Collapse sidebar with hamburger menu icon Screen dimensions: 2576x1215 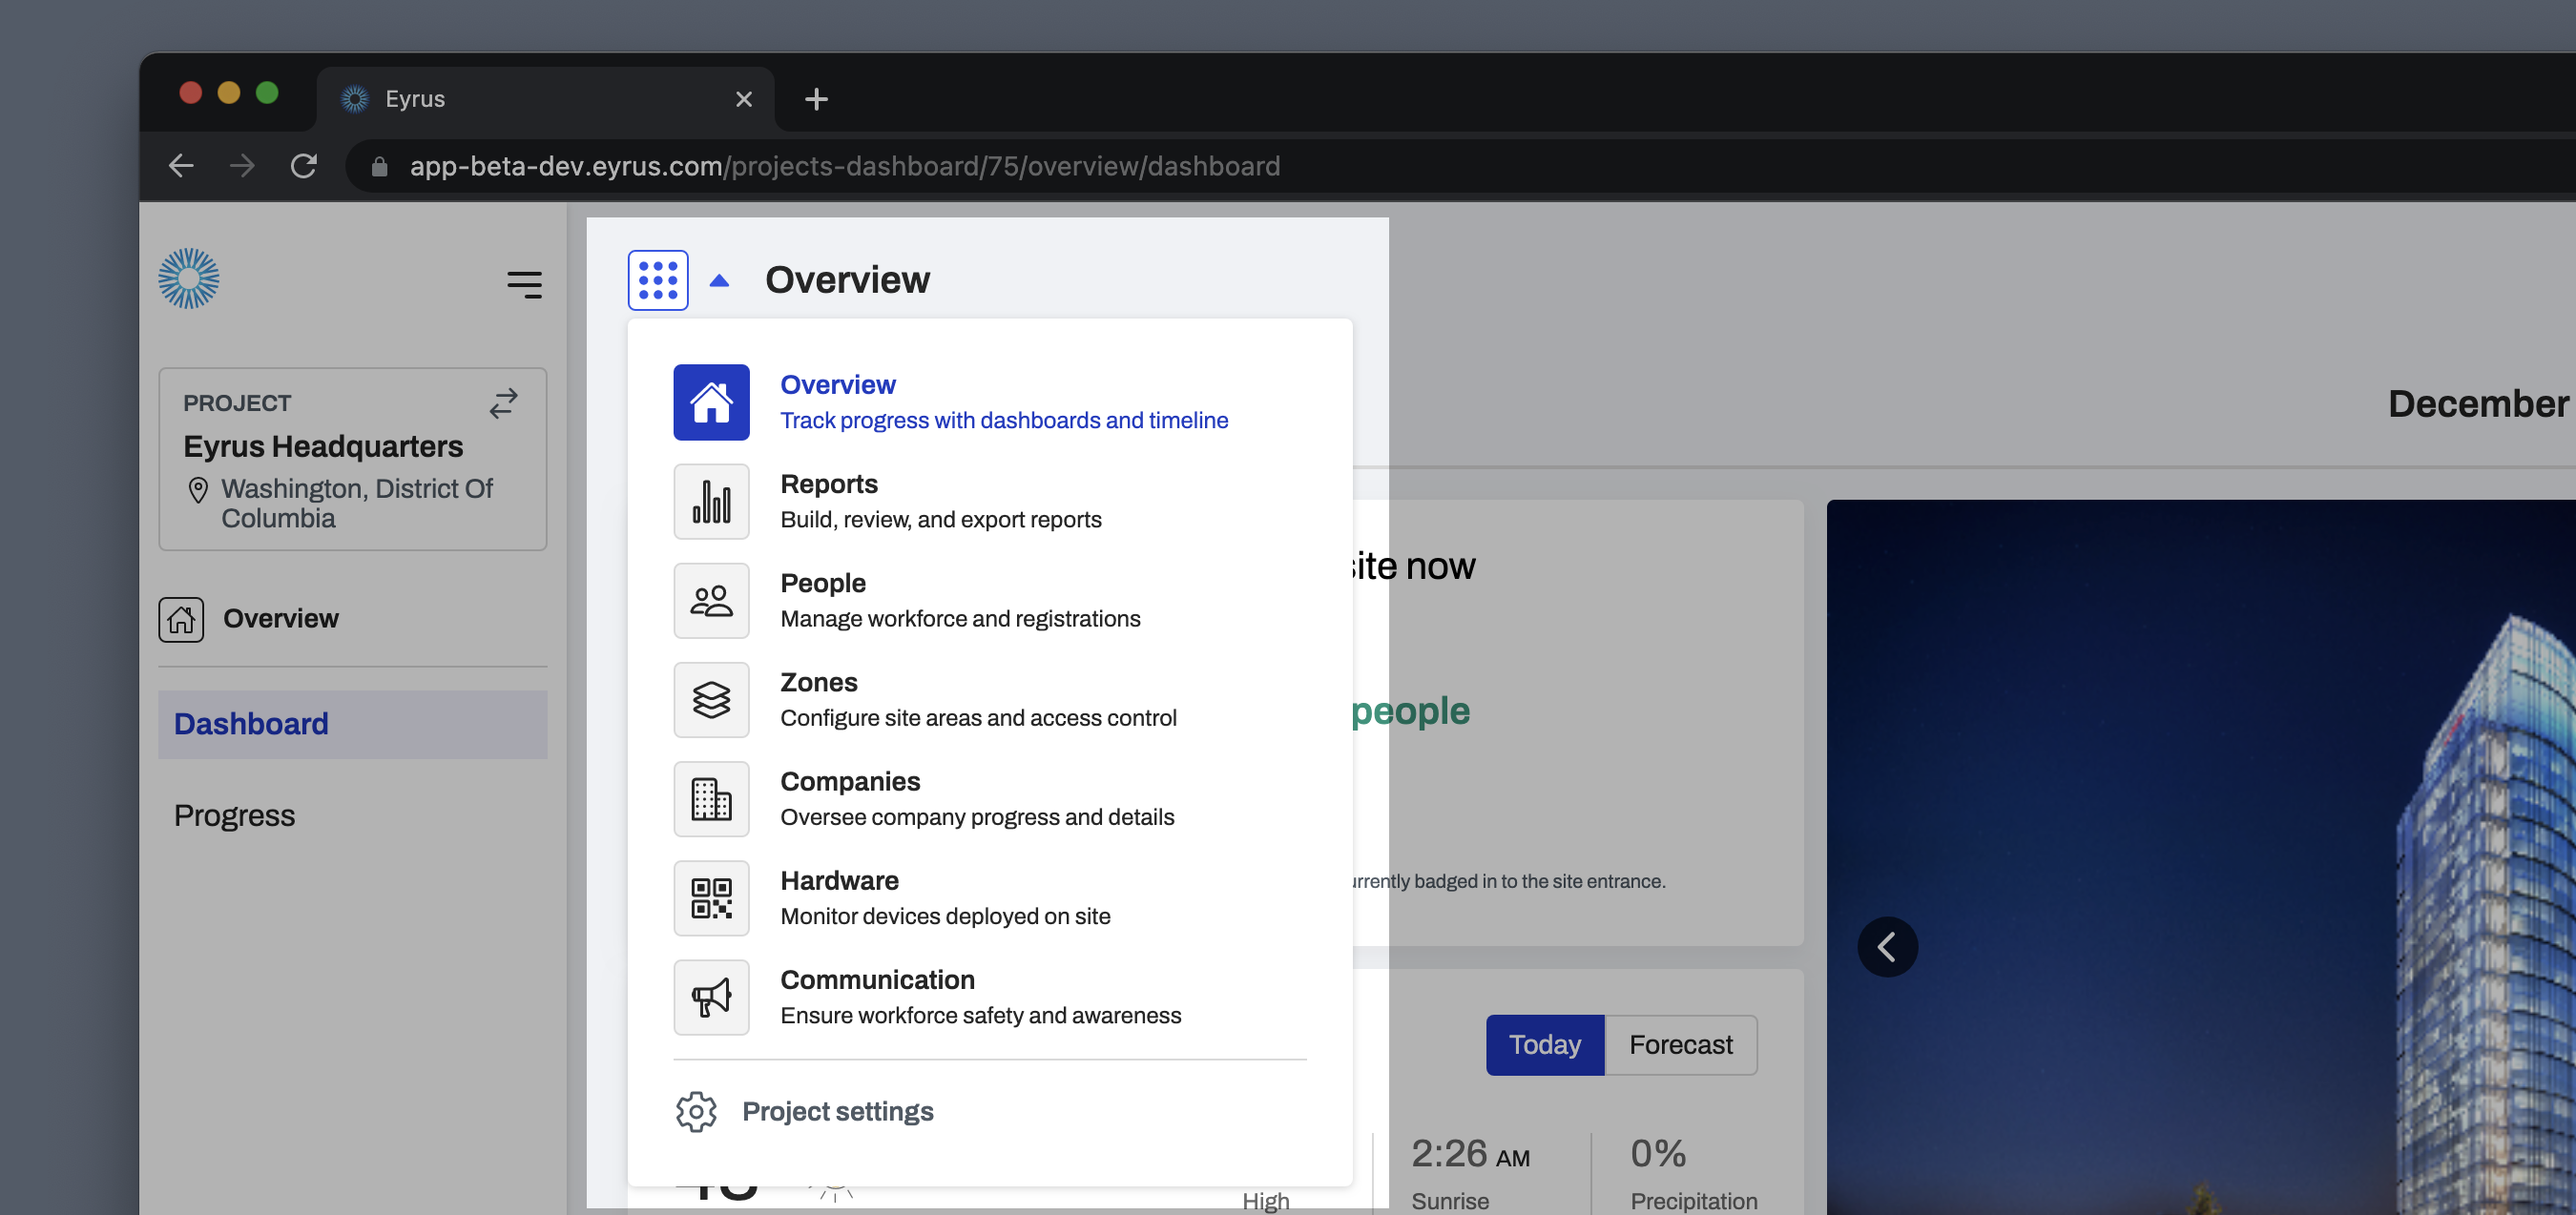click(524, 285)
